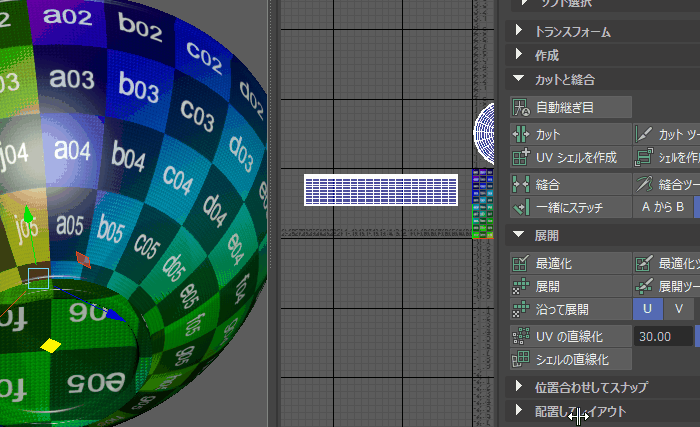Click the 展開 unfold icon
The image size is (700, 427).
[521, 286]
